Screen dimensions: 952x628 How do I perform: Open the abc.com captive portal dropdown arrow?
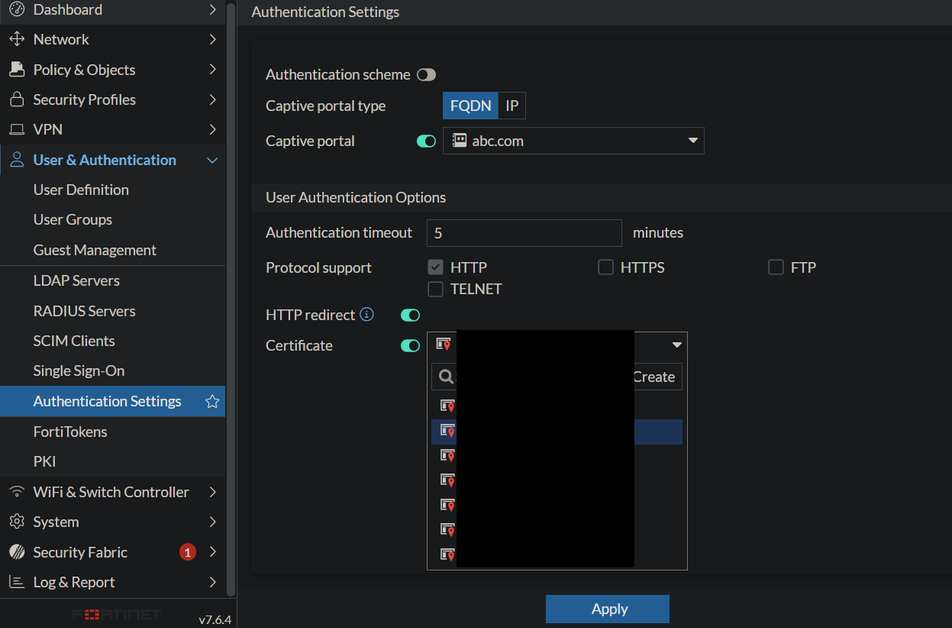tap(693, 140)
